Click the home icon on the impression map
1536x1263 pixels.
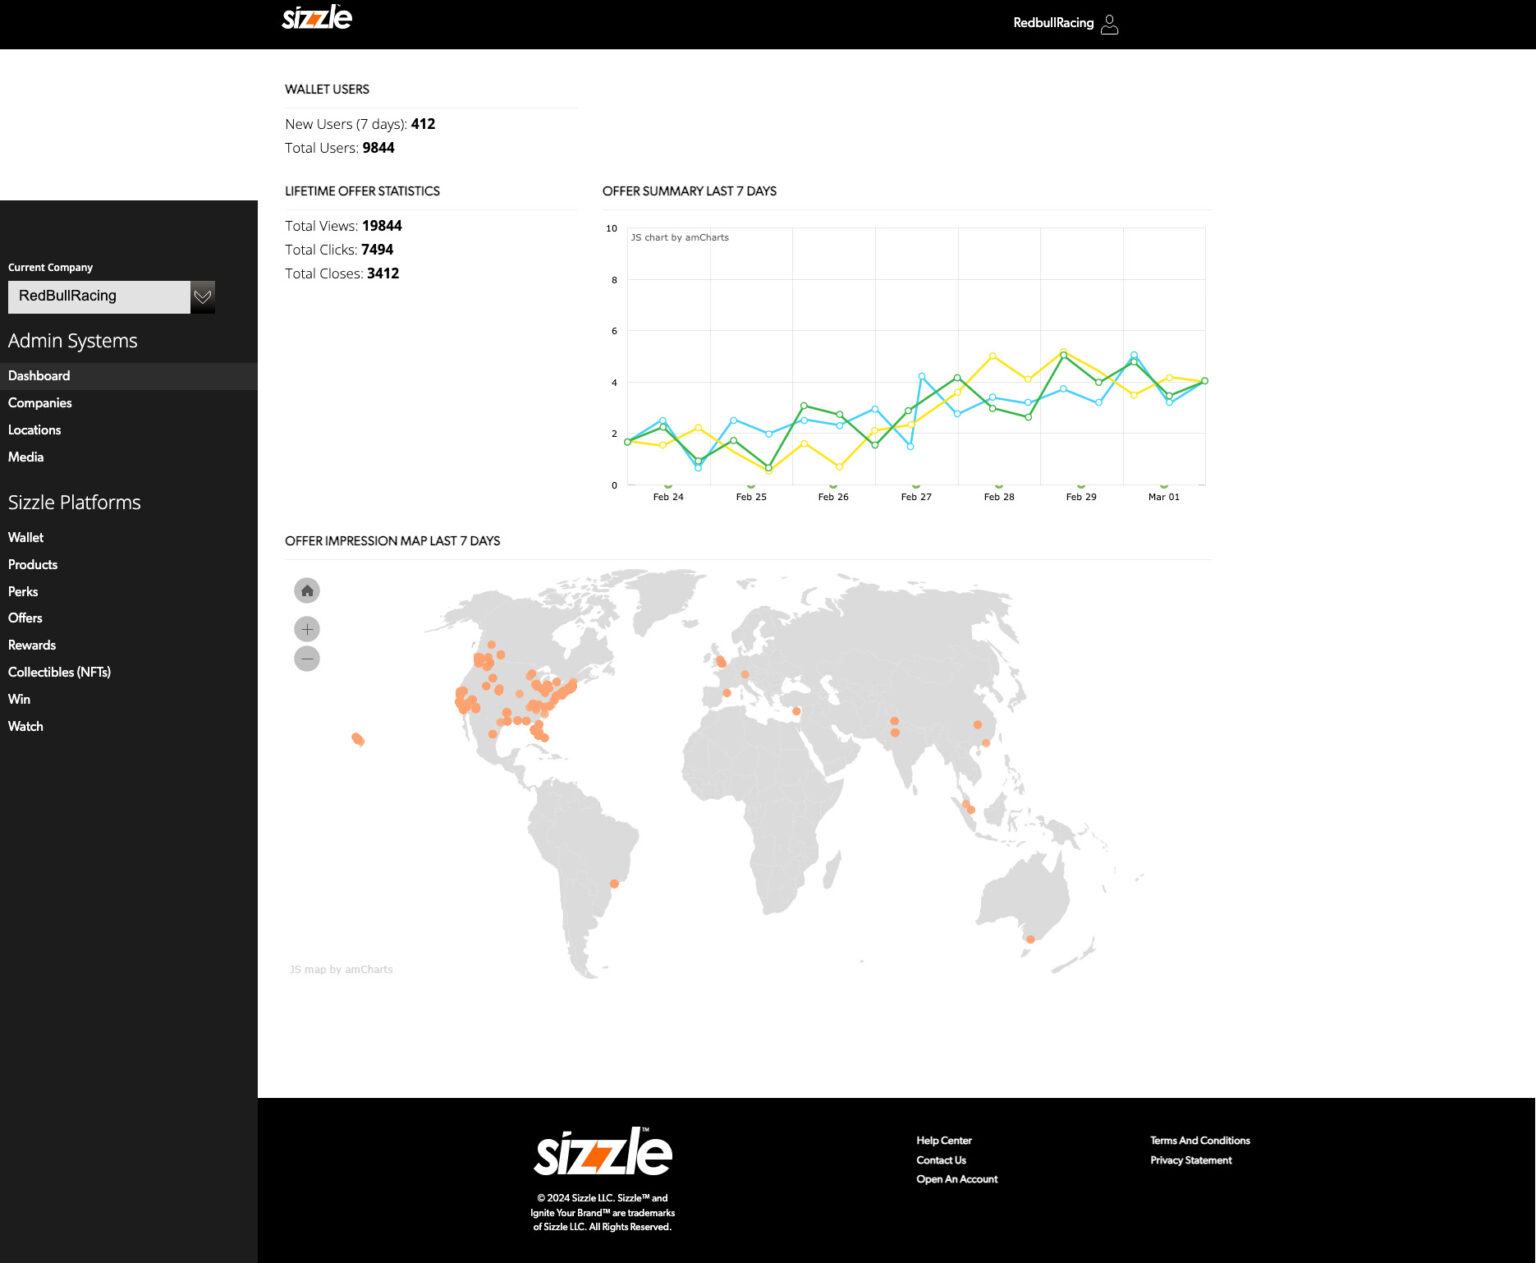[x=307, y=590]
